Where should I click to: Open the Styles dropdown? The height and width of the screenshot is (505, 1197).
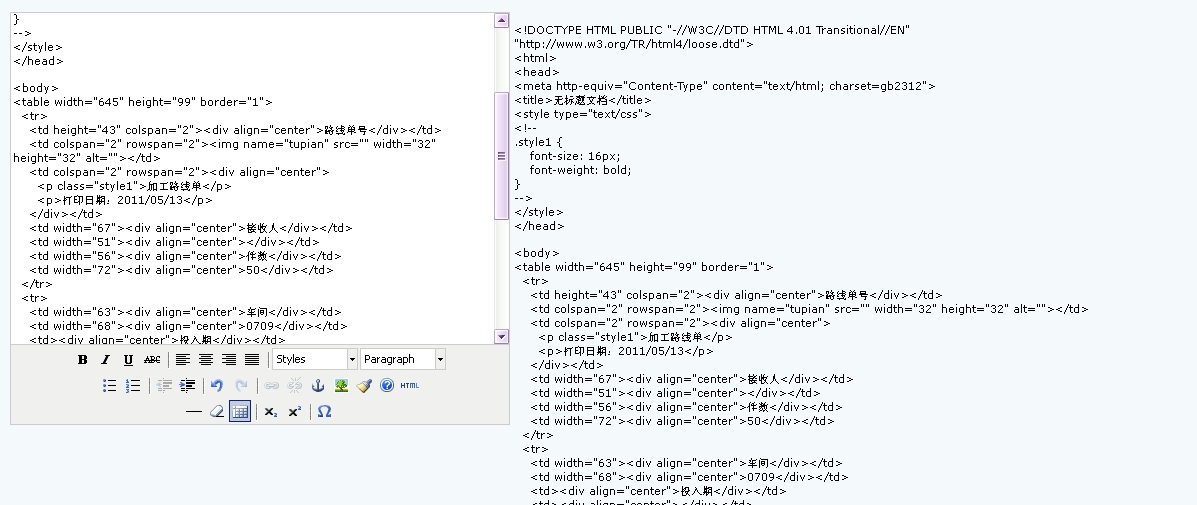click(x=314, y=360)
